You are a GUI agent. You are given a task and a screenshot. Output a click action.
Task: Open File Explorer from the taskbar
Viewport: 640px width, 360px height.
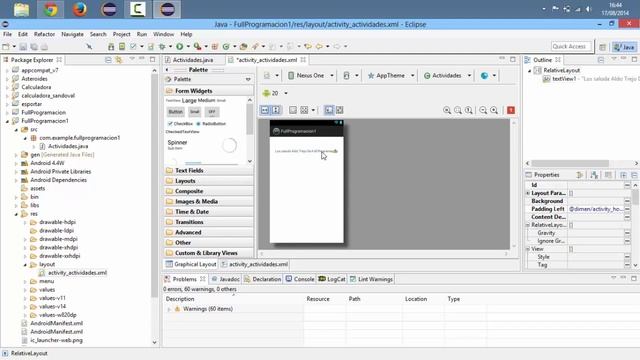21,9
